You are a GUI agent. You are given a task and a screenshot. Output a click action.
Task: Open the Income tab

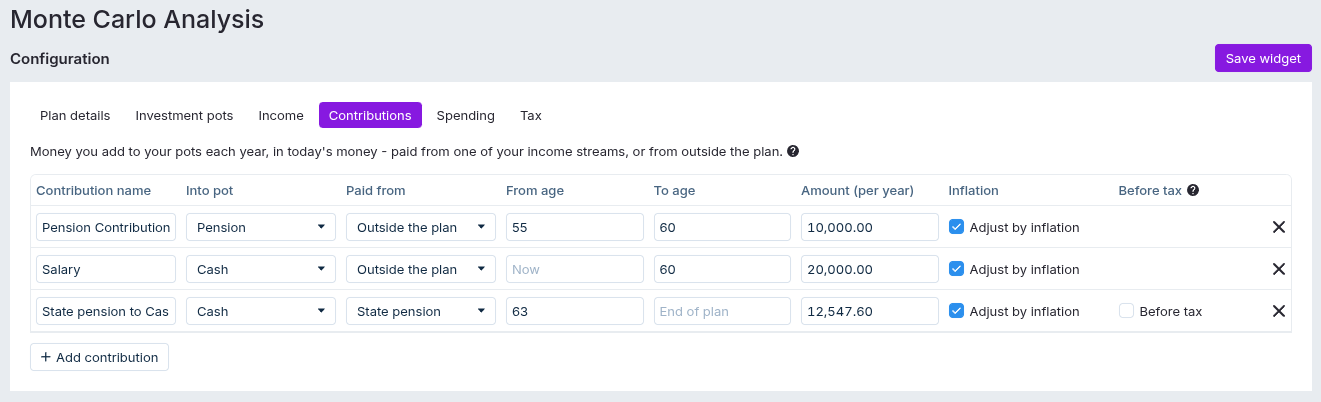[x=281, y=115]
